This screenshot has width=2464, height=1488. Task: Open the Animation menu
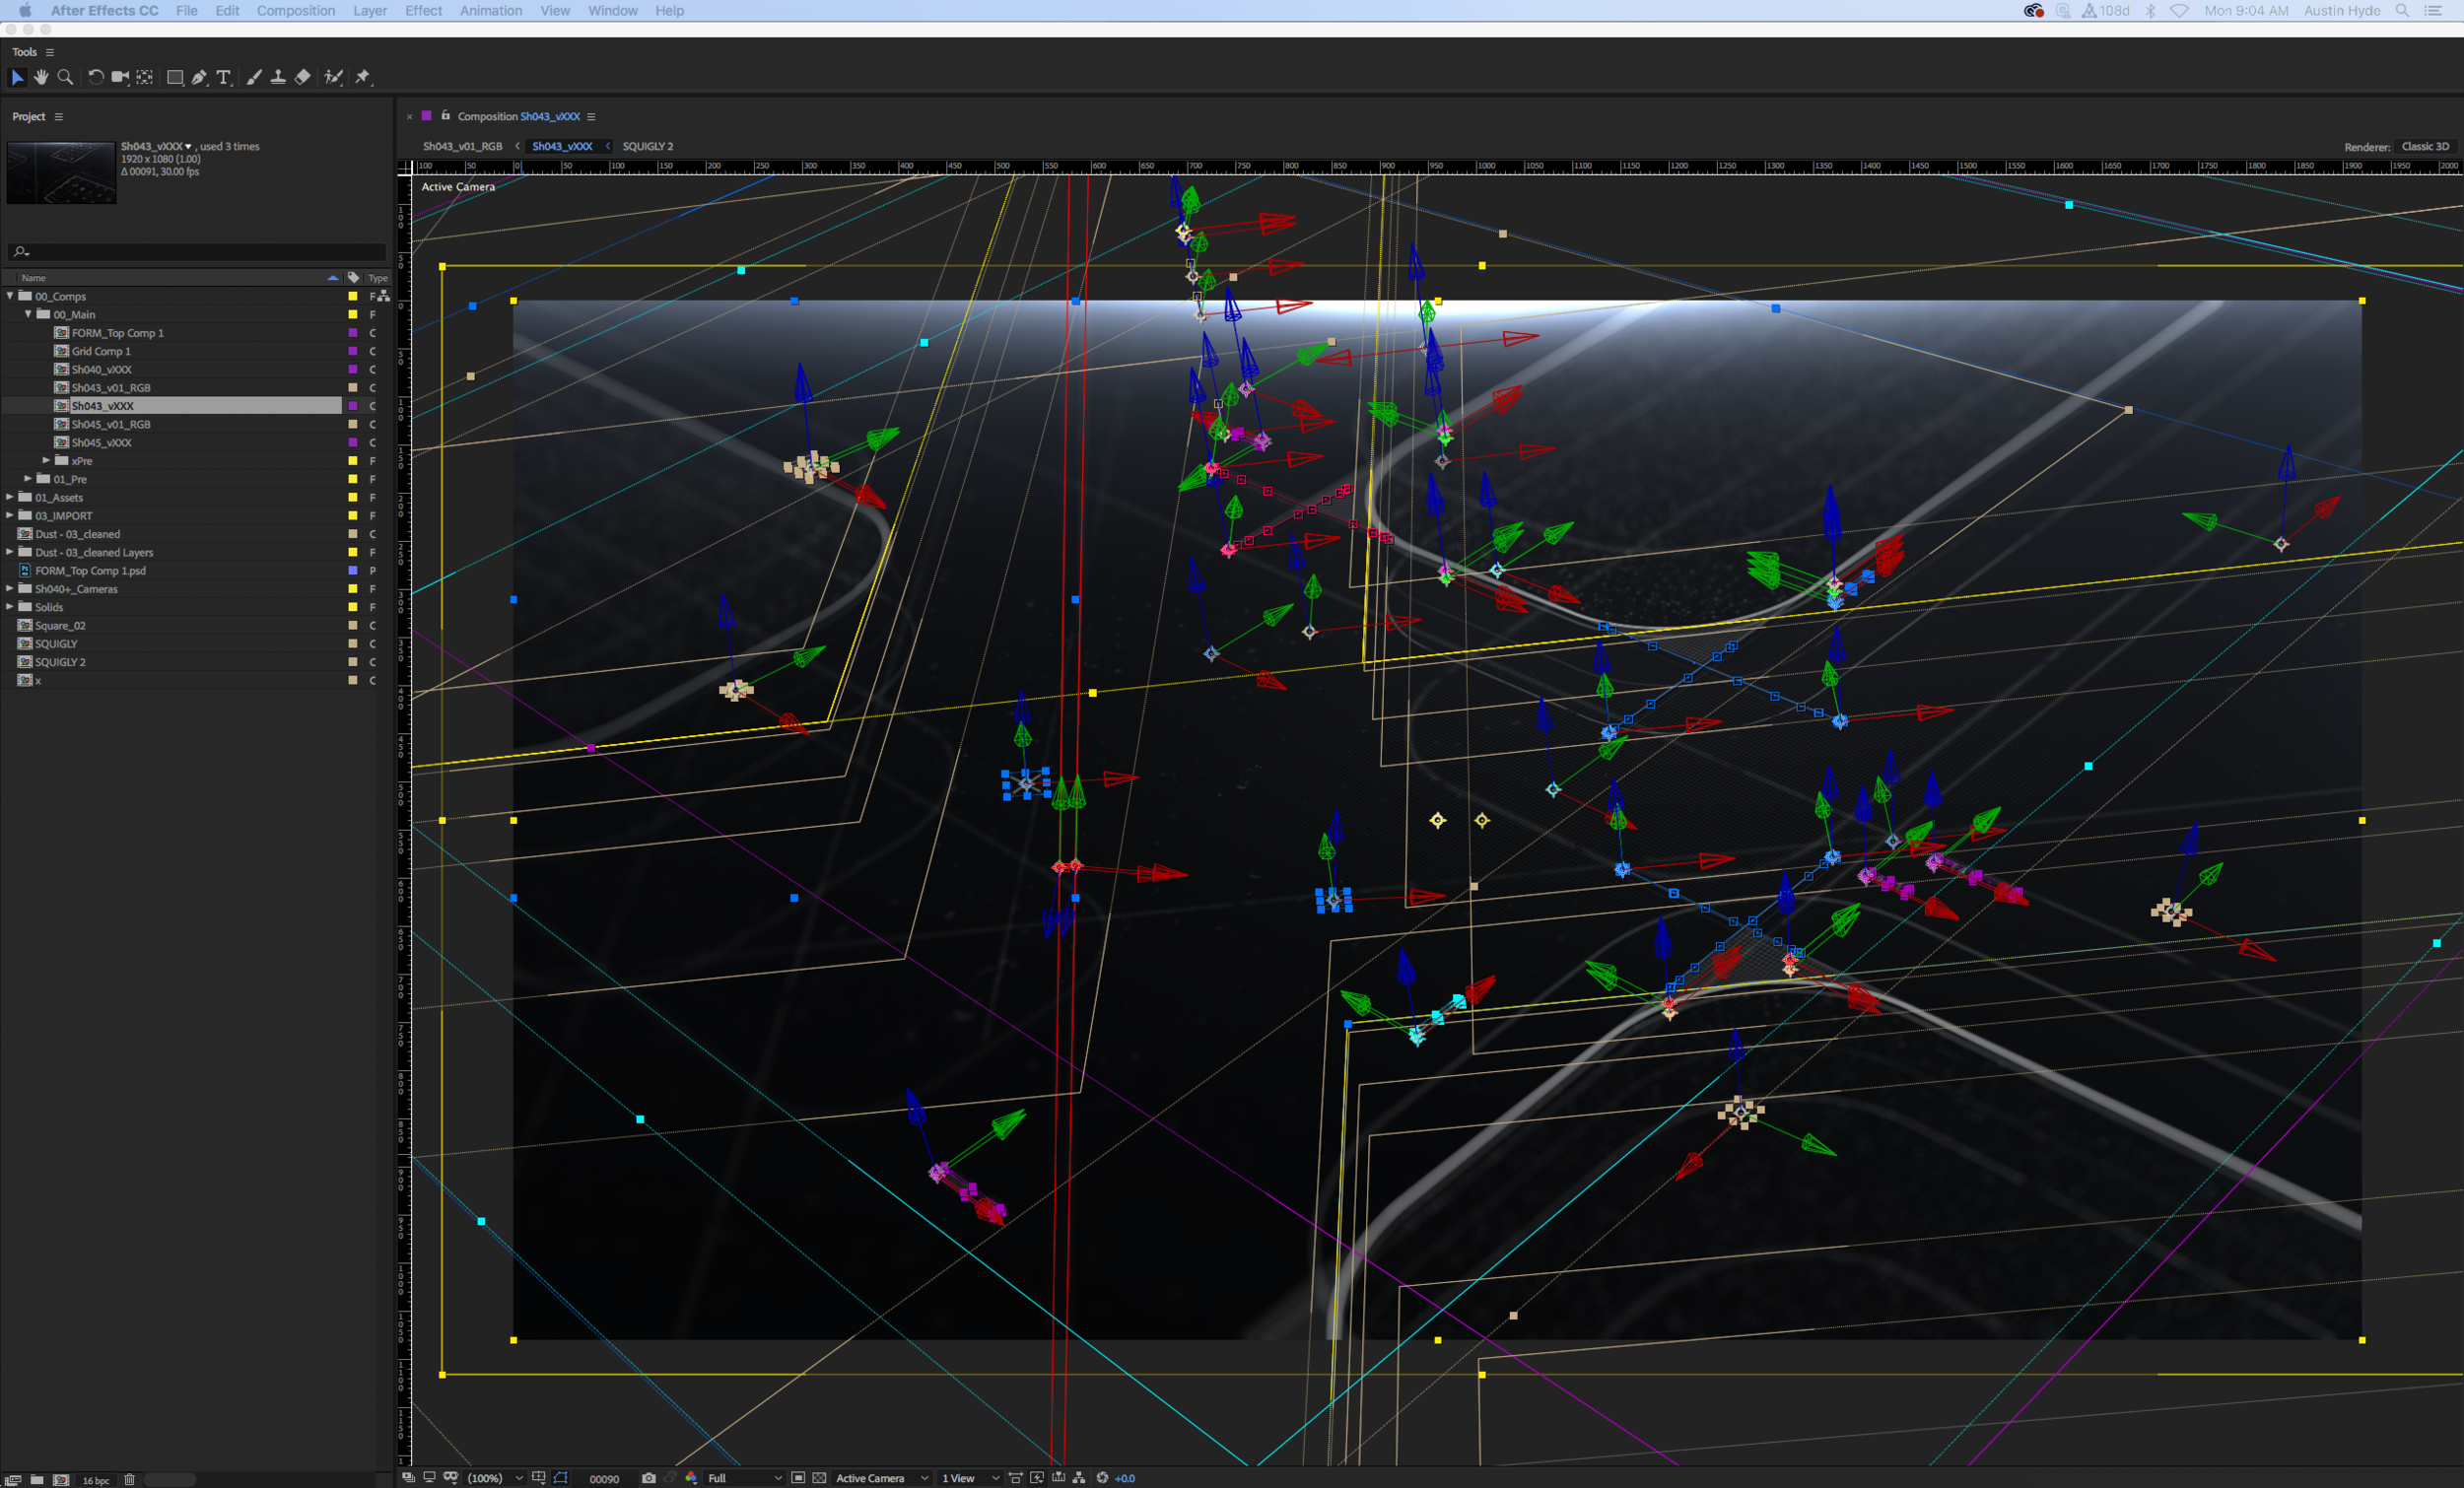click(x=491, y=11)
